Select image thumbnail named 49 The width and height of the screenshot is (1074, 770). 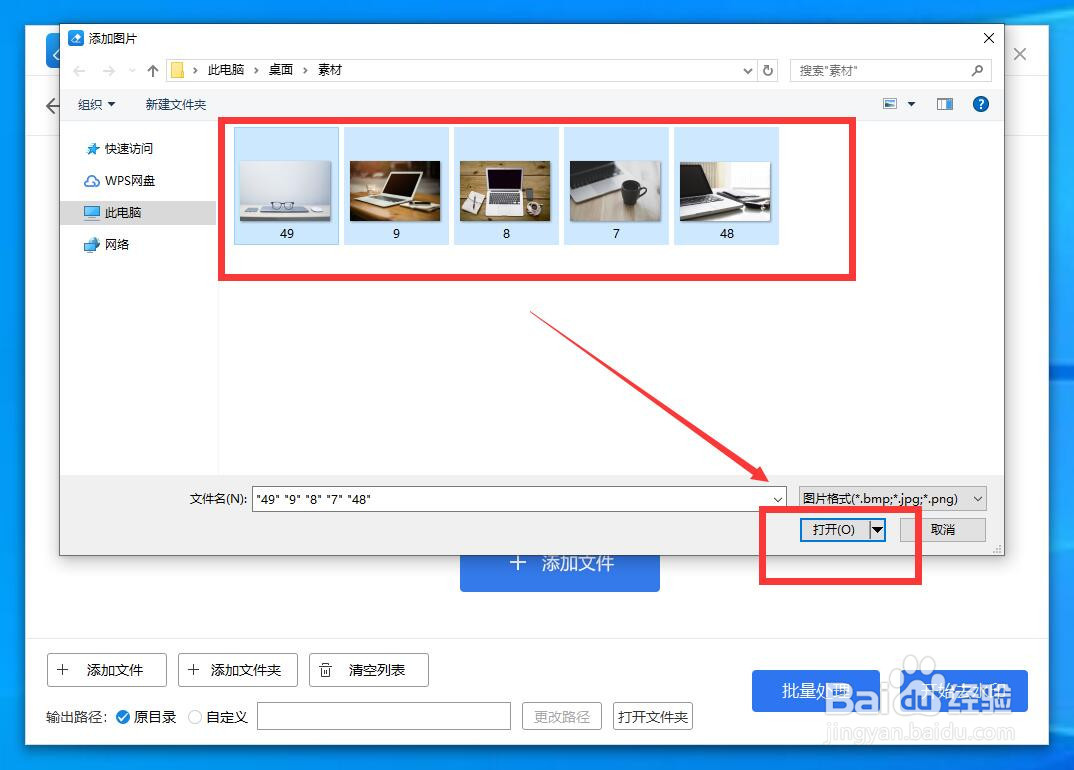pyautogui.click(x=286, y=186)
